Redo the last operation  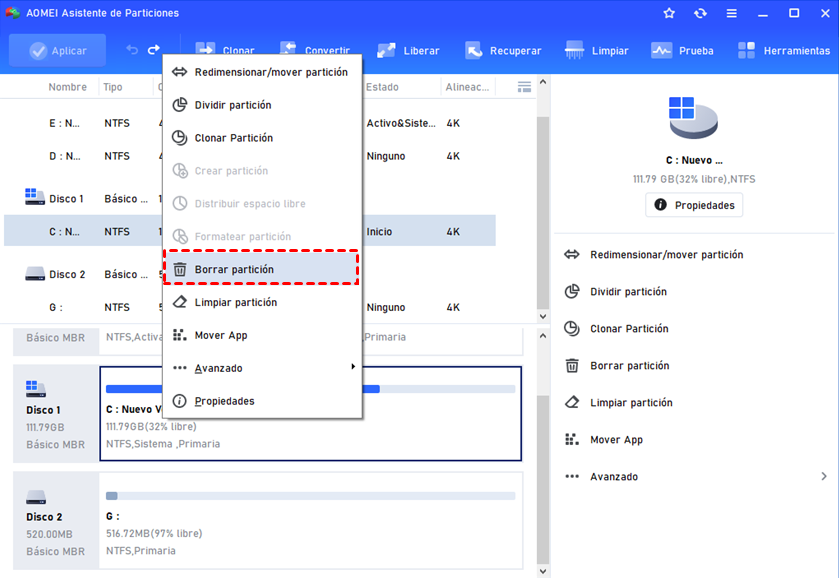(154, 50)
